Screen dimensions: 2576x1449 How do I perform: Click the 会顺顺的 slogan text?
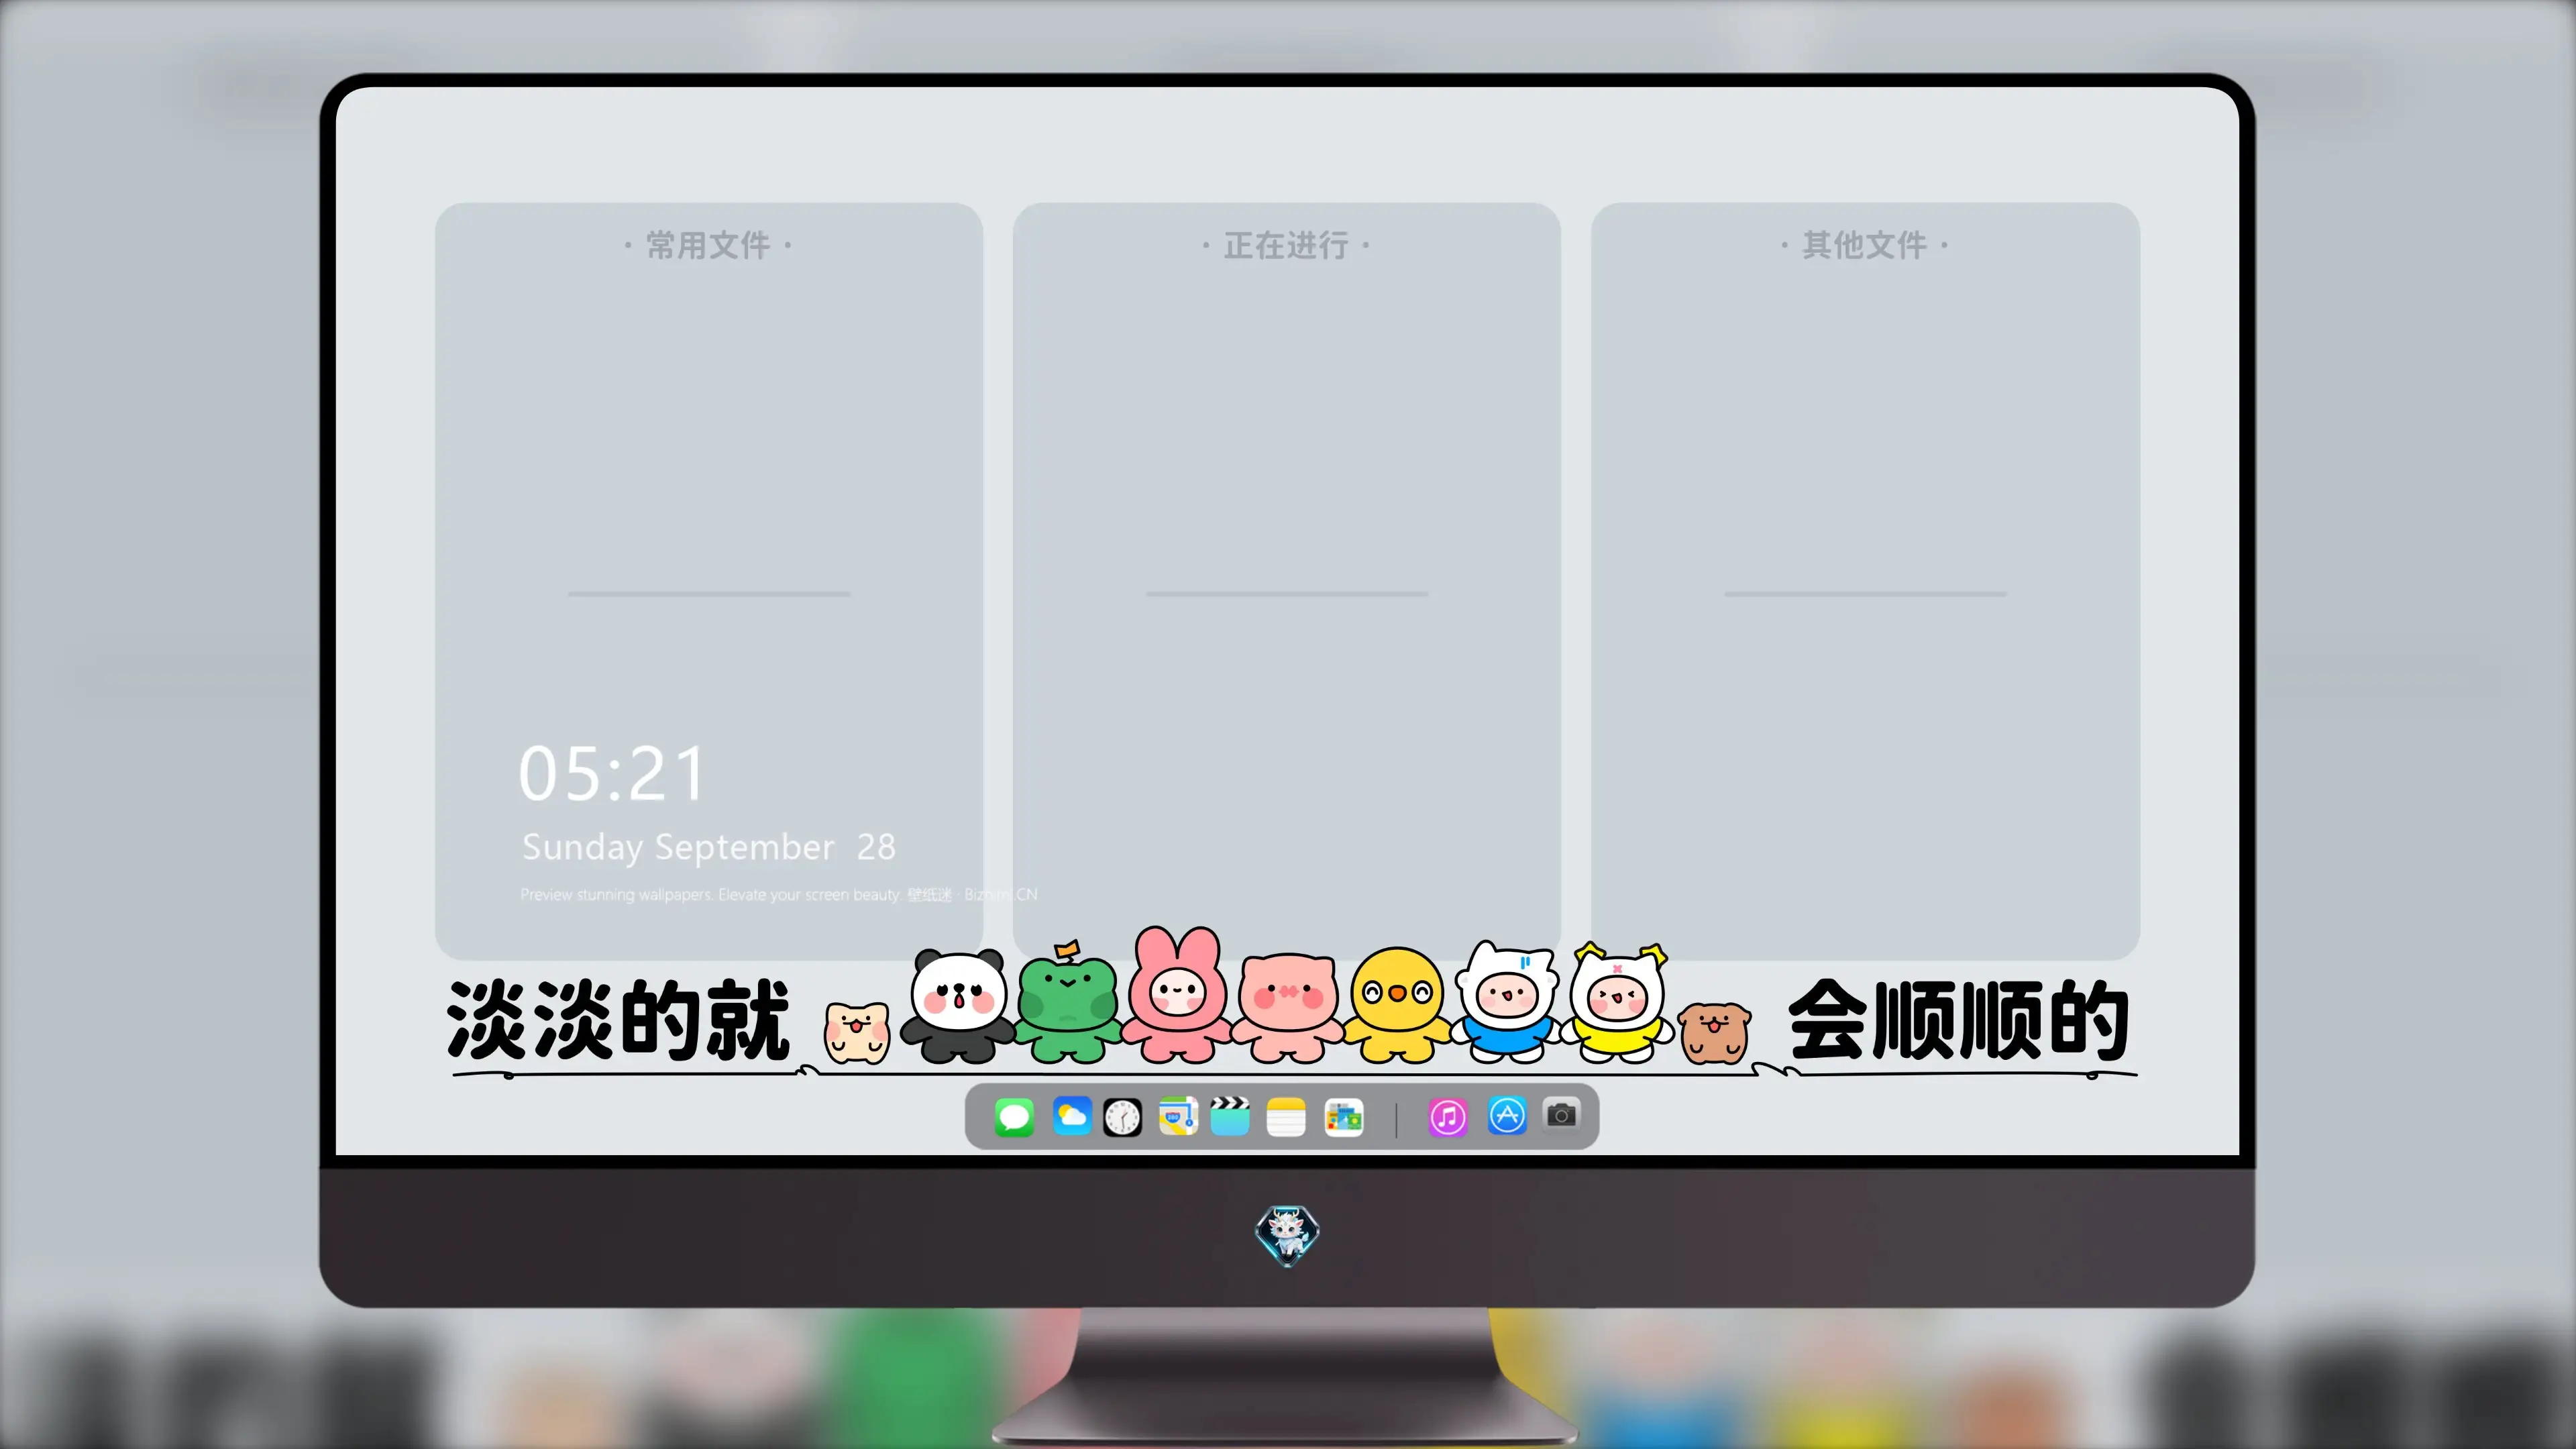(1958, 1020)
